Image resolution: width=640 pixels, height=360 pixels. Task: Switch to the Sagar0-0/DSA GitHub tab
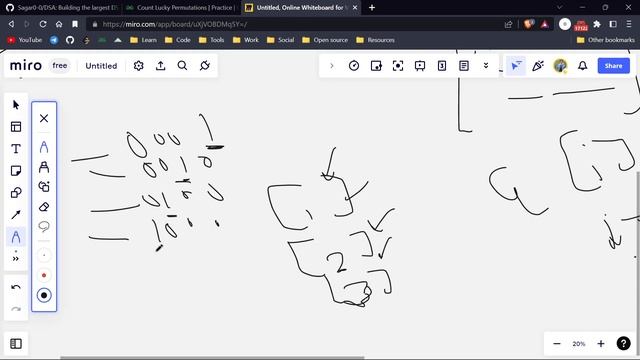click(x=61, y=8)
